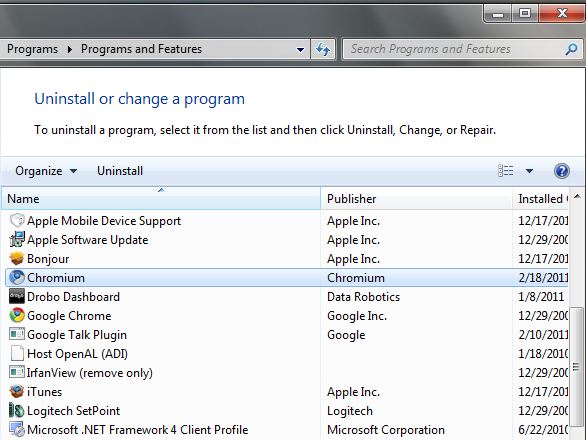586x440 pixels.
Task: Select the Host OpenAL (ADI) entry
Action: tap(77, 354)
